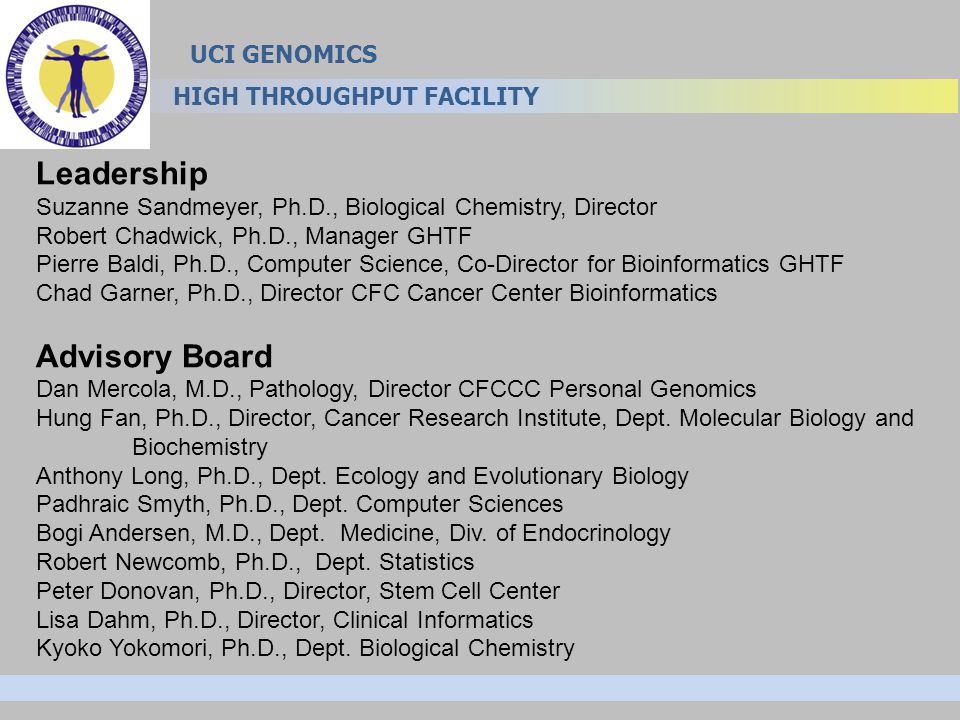This screenshot has width=960, height=720.
Task: Select the Peter Donovan Stem Cell line
Action: tap(298, 591)
